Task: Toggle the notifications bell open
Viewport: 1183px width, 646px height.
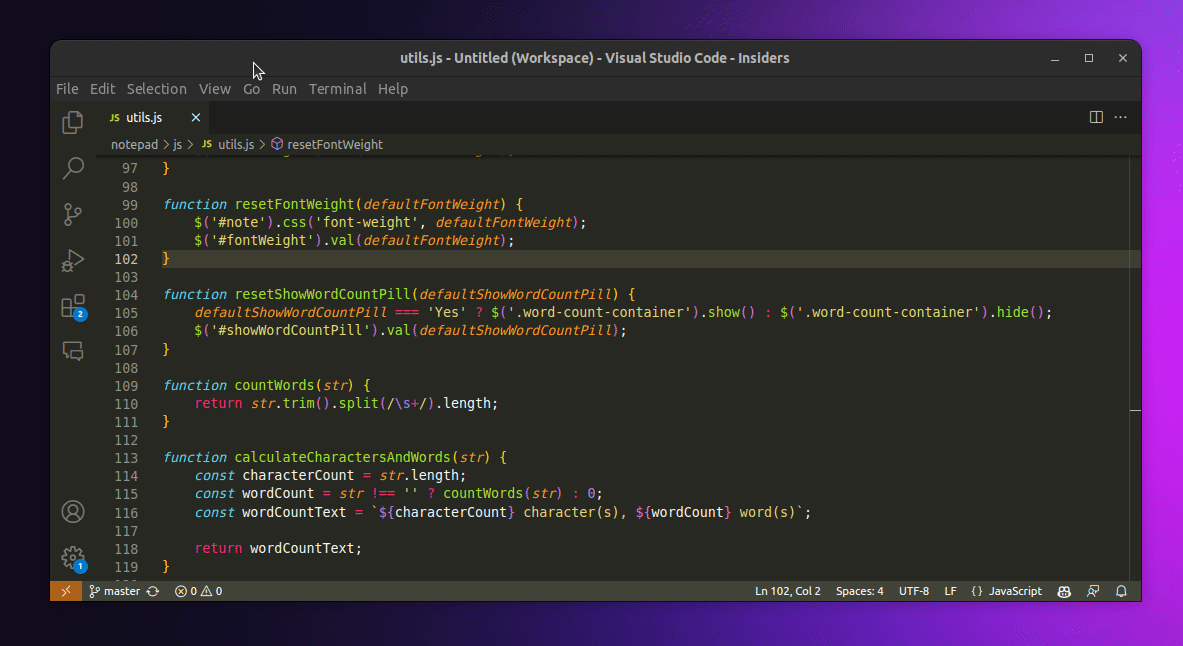Action: [1121, 591]
